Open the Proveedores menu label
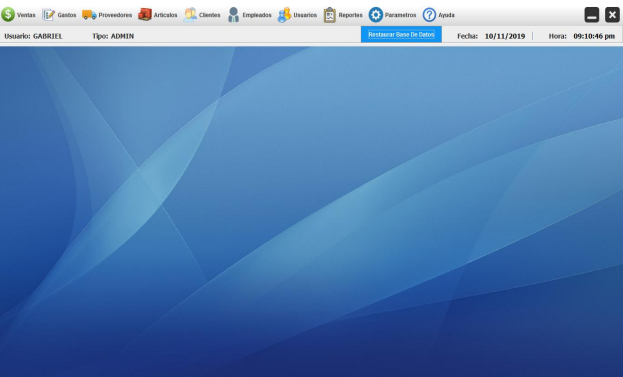The width and height of the screenshot is (623, 377). (x=115, y=15)
